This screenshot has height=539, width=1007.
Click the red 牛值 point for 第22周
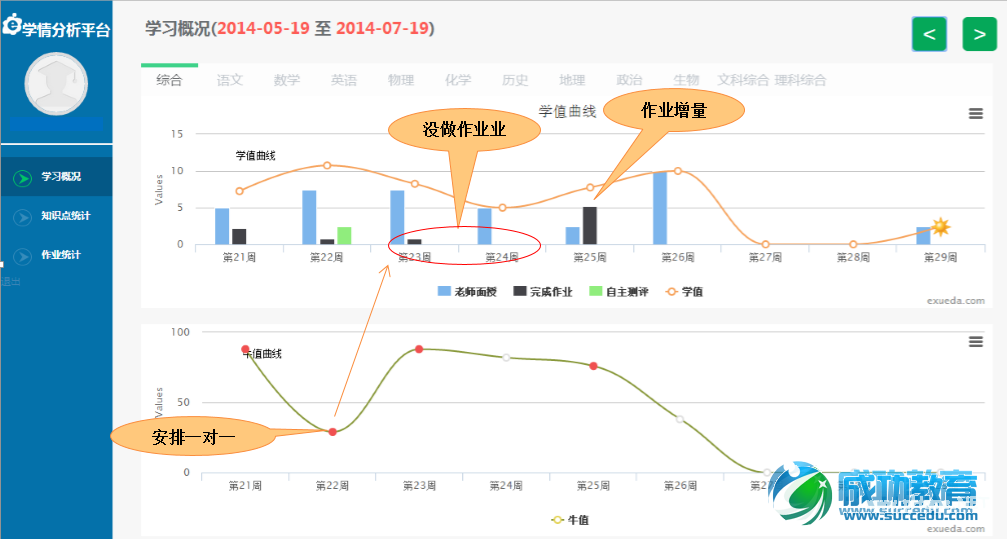tap(332, 432)
